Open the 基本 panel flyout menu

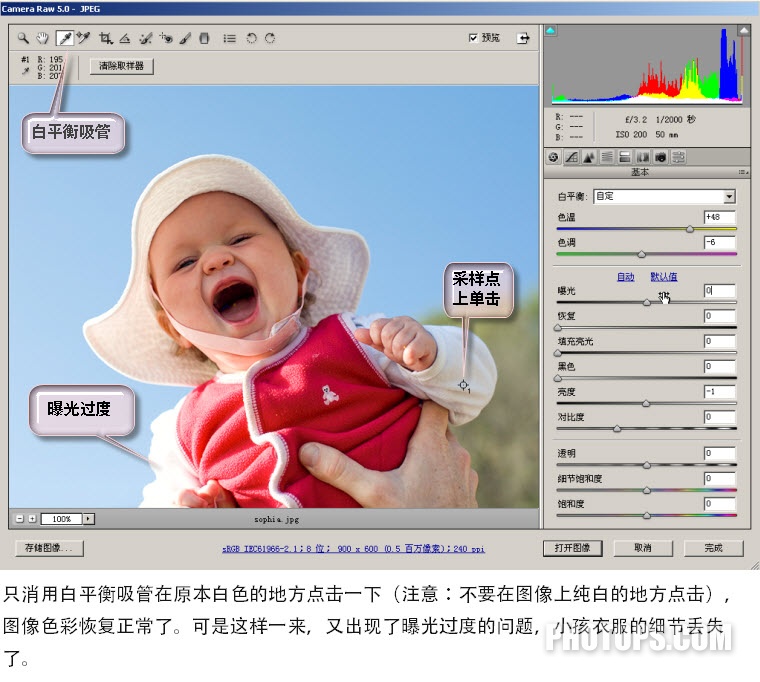pyautogui.click(x=743, y=172)
